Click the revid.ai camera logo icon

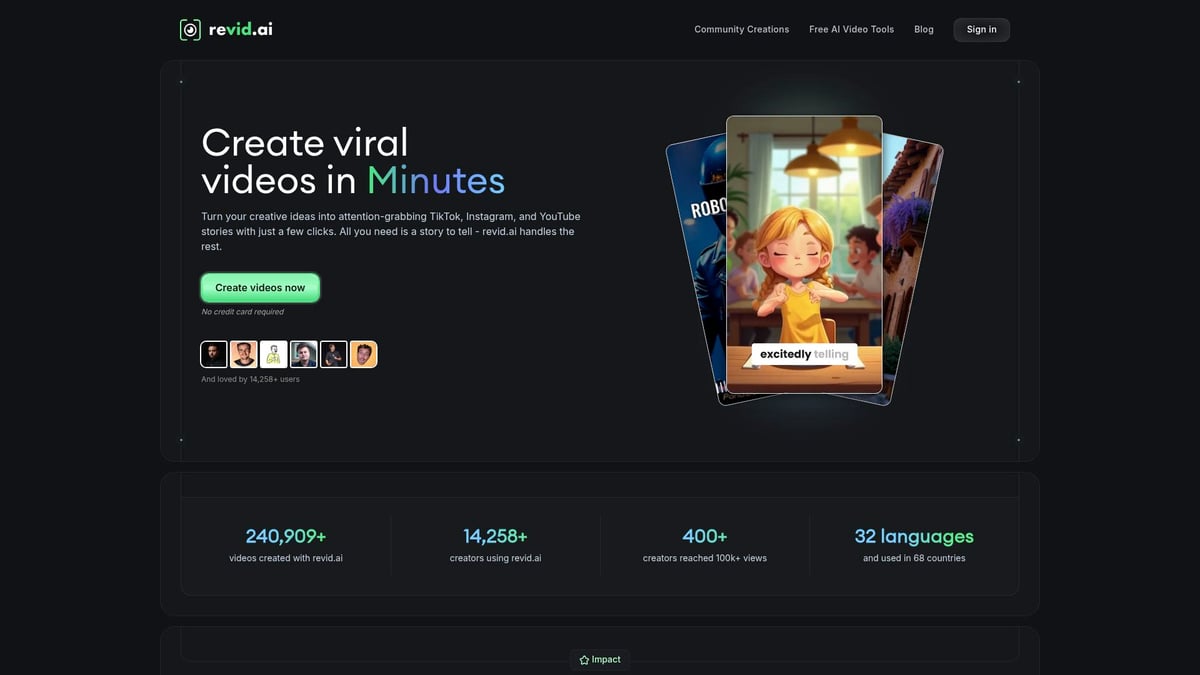(x=190, y=29)
